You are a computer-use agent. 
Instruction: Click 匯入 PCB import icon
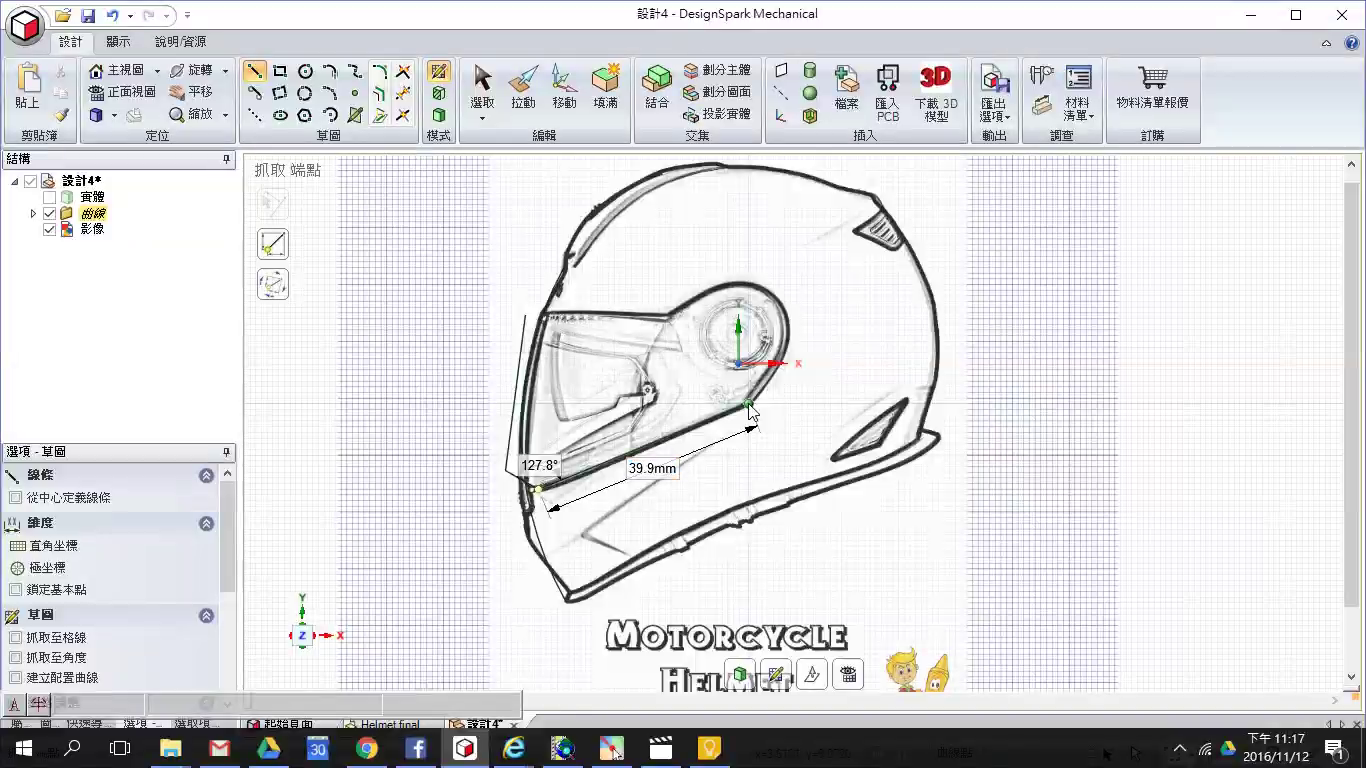click(887, 92)
